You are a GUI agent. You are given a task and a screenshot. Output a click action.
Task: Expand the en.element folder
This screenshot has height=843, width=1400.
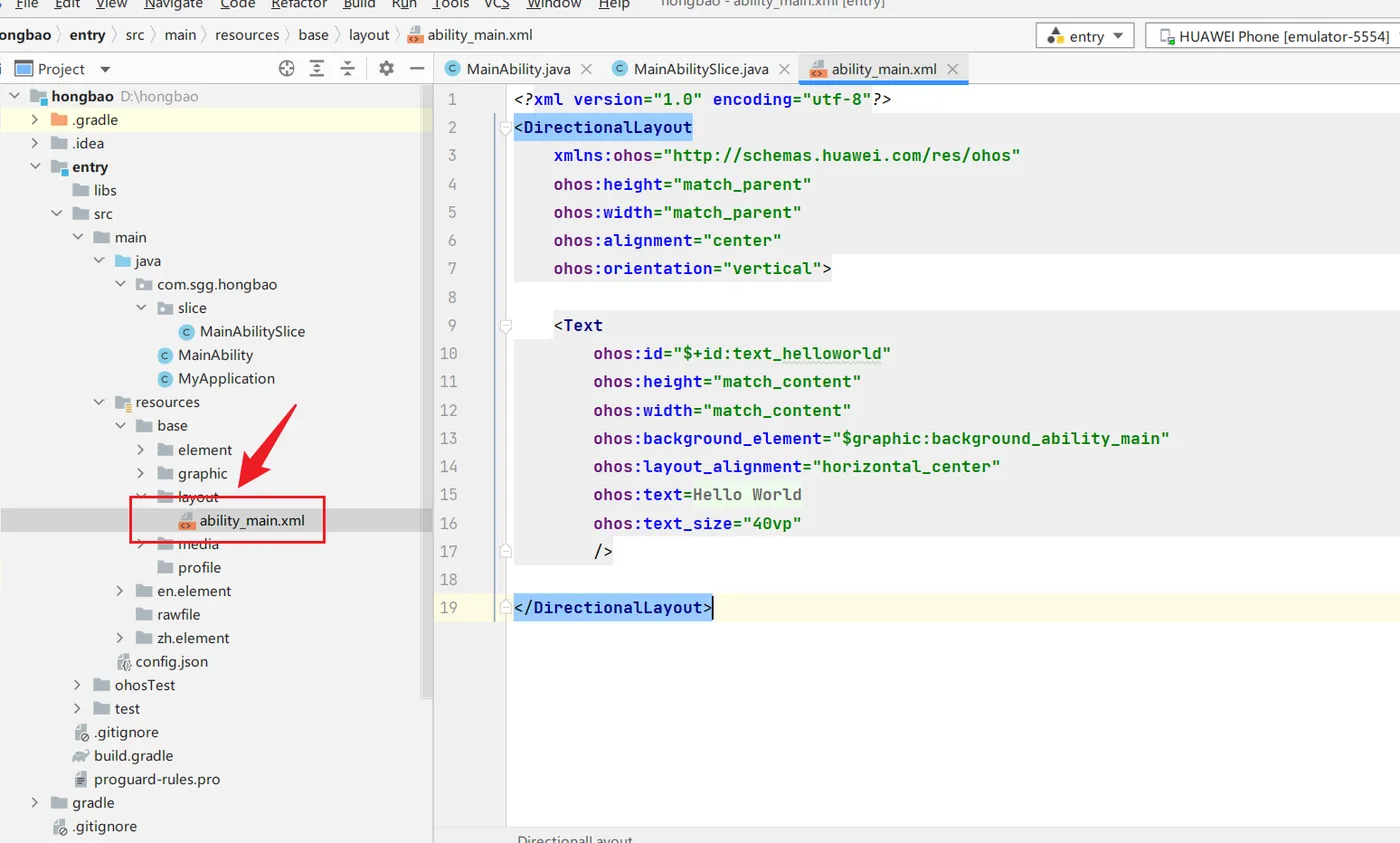pyautogui.click(x=120, y=591)
